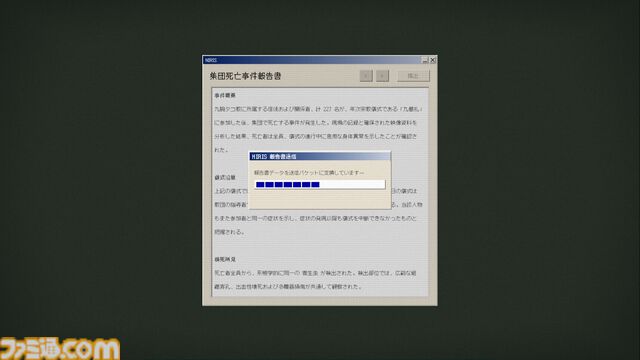Click the blue transmission progress bar
Viewport: 640px width, 360px height.
click(320, 184)
